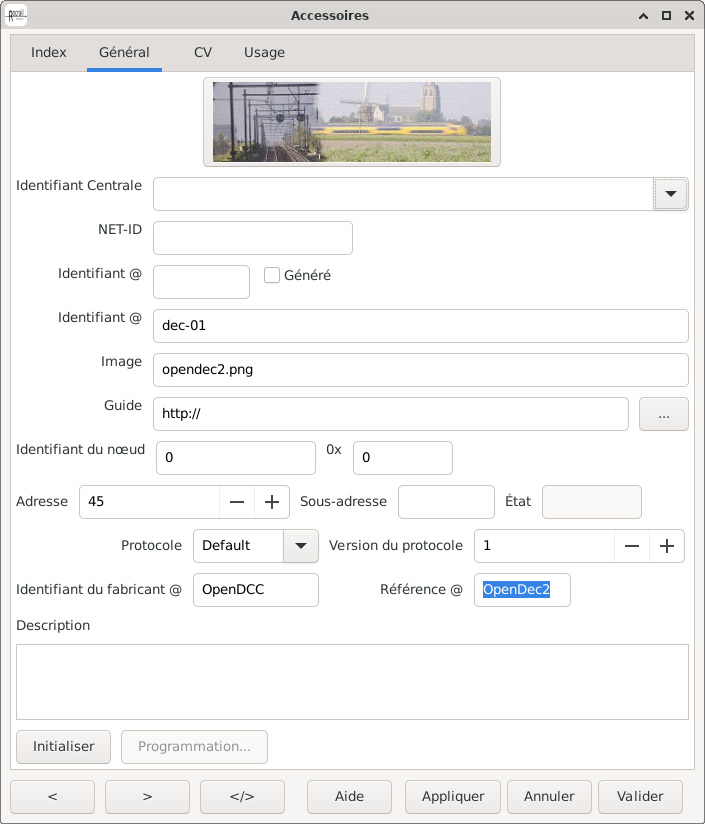This screenshot has width=705, height=824.
Task: Click the Initialiser button
Action: click(64, 747)
